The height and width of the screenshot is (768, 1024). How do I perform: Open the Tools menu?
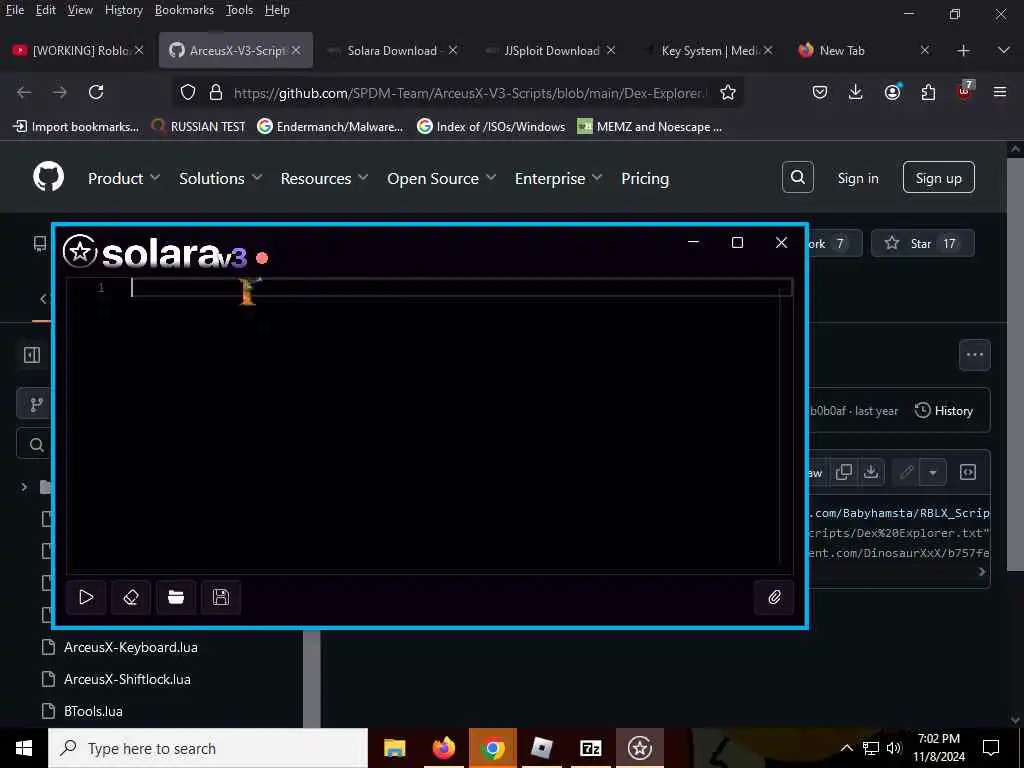pos(239,10)
